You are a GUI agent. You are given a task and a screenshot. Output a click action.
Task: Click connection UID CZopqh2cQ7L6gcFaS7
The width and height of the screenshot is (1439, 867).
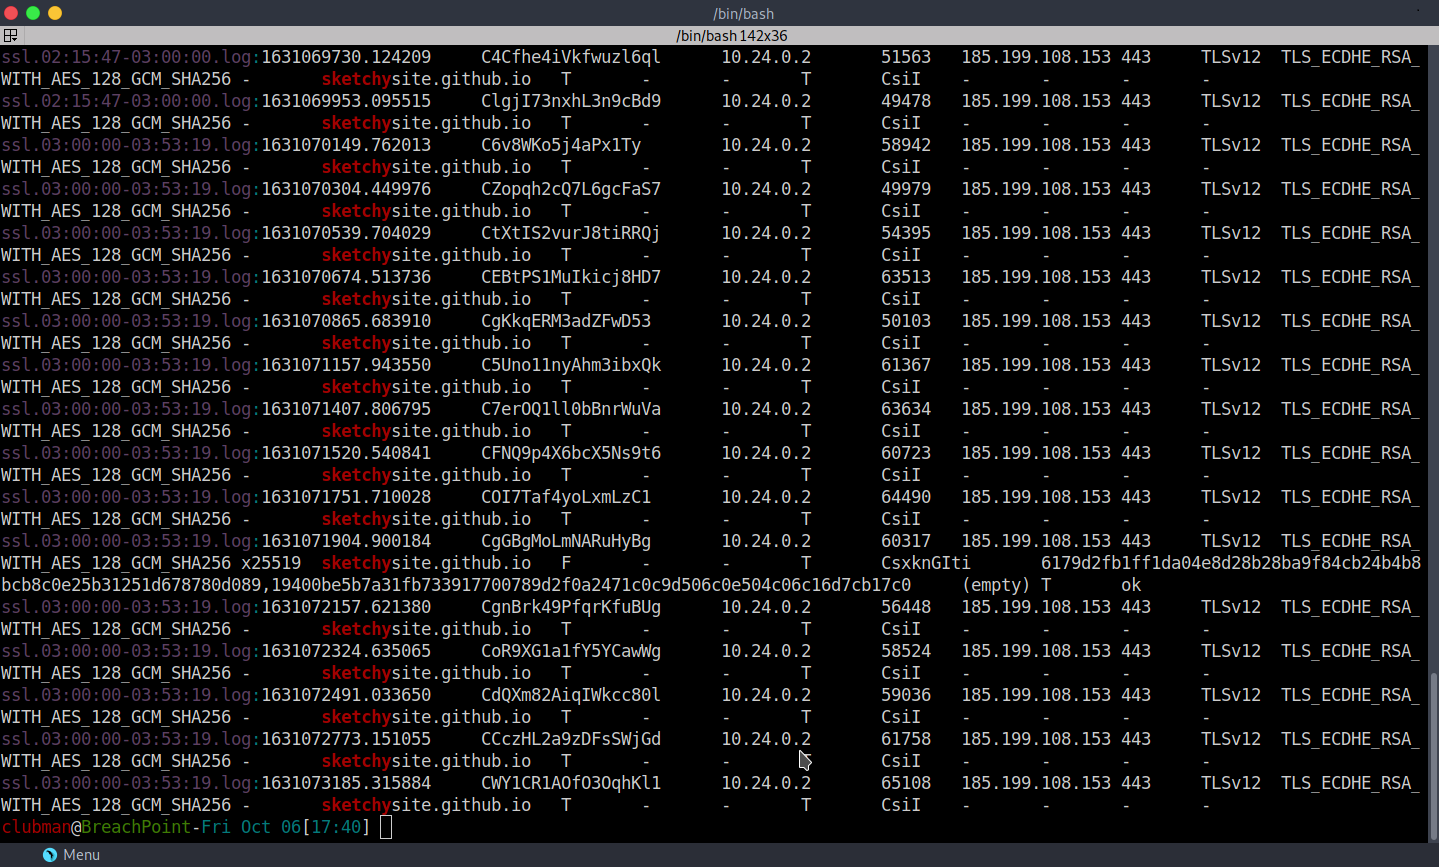[x=571, y=189]
